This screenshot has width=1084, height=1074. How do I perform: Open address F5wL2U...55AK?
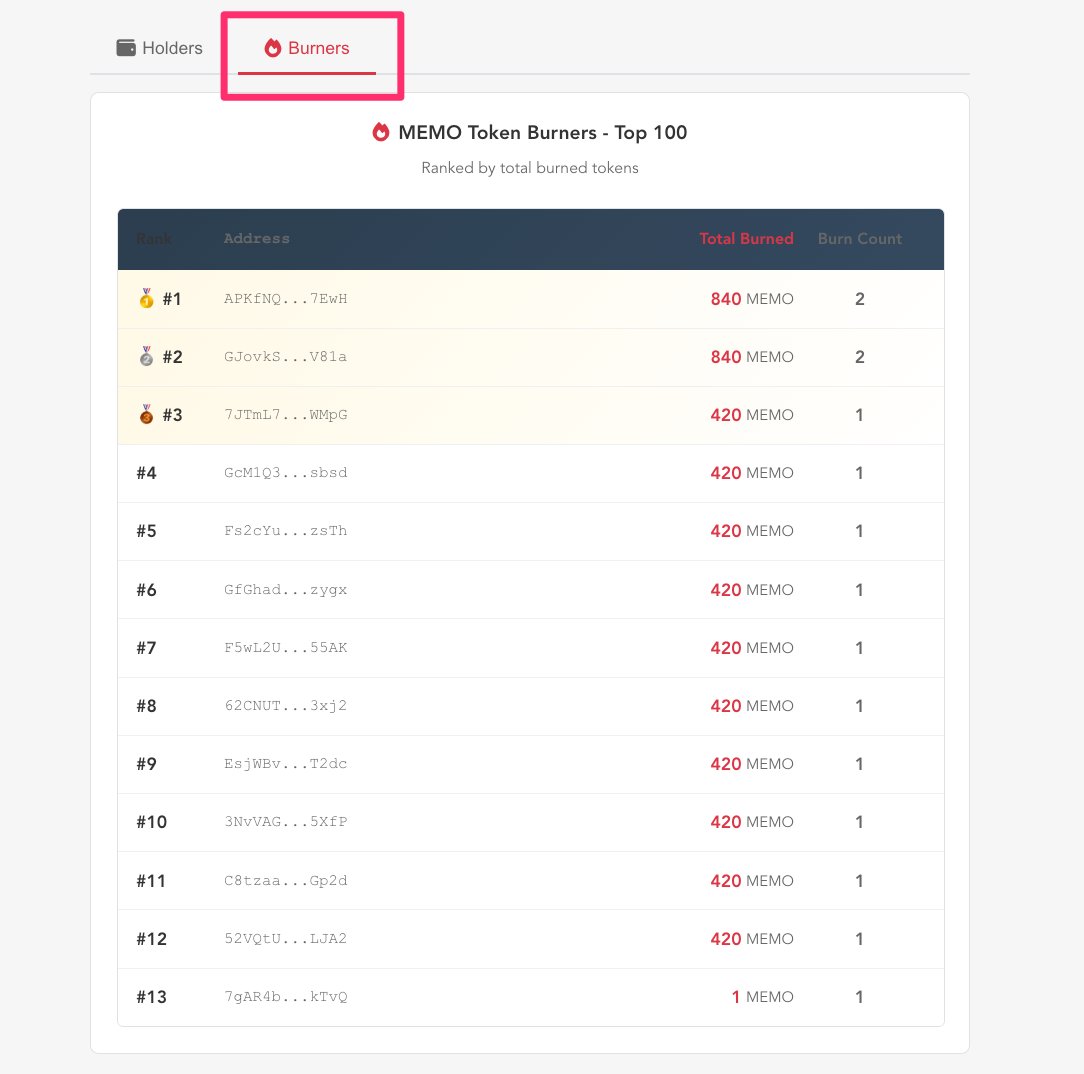pyautogui.click(x=286, y=648)
